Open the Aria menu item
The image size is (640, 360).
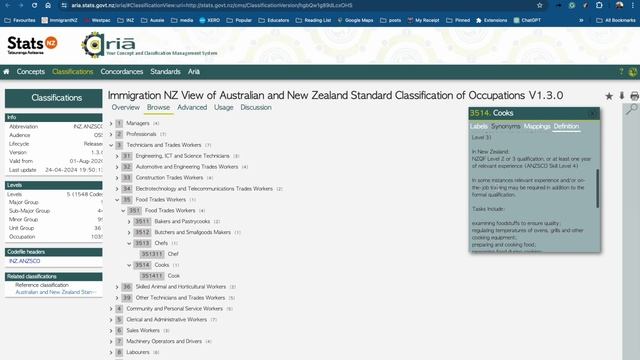194,71
